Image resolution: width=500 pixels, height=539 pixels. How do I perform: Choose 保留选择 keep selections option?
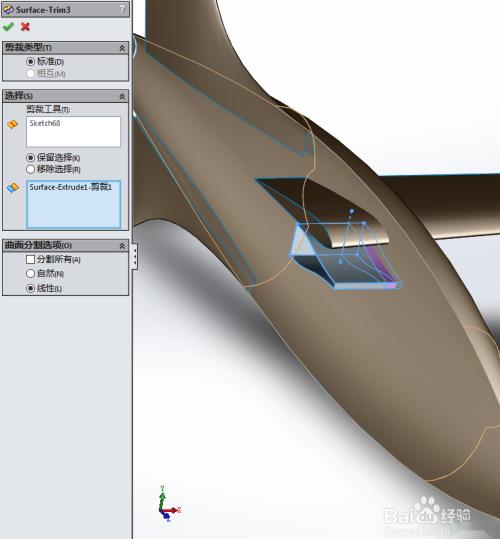point(31,157)
